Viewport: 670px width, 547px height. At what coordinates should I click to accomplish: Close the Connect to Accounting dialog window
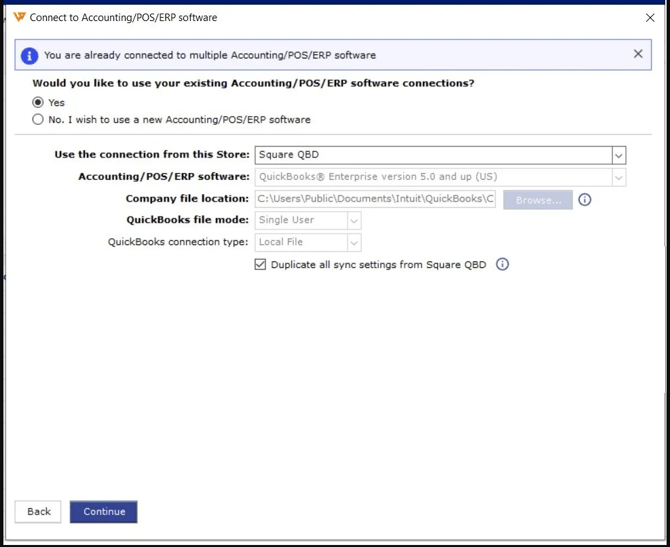[x=650, y=17]
